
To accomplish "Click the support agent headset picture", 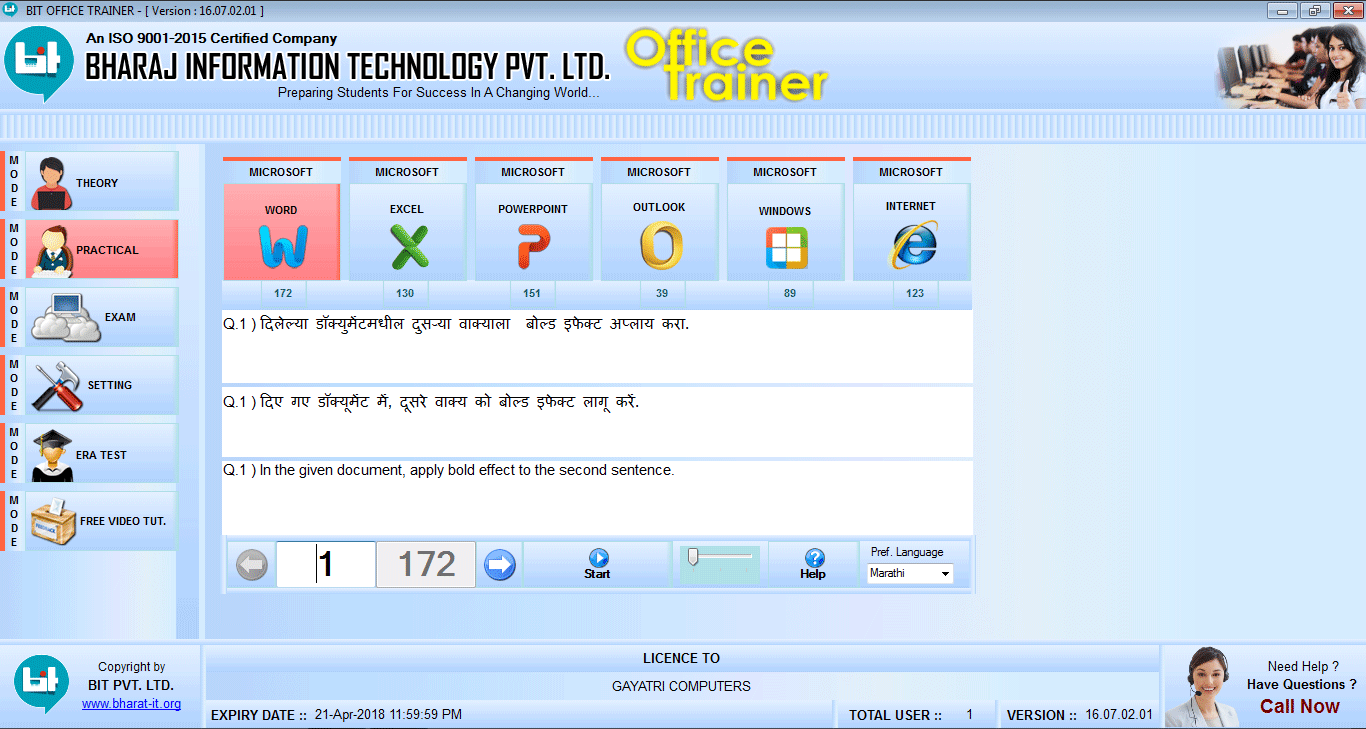I will 1203,686.
